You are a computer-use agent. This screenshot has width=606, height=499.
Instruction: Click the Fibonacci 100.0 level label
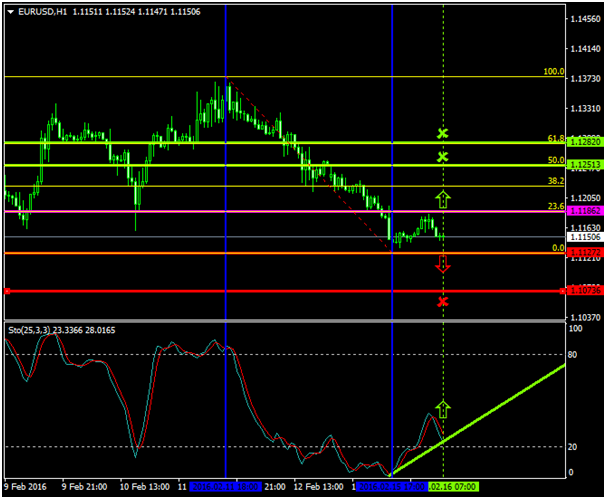coord(554,72)
